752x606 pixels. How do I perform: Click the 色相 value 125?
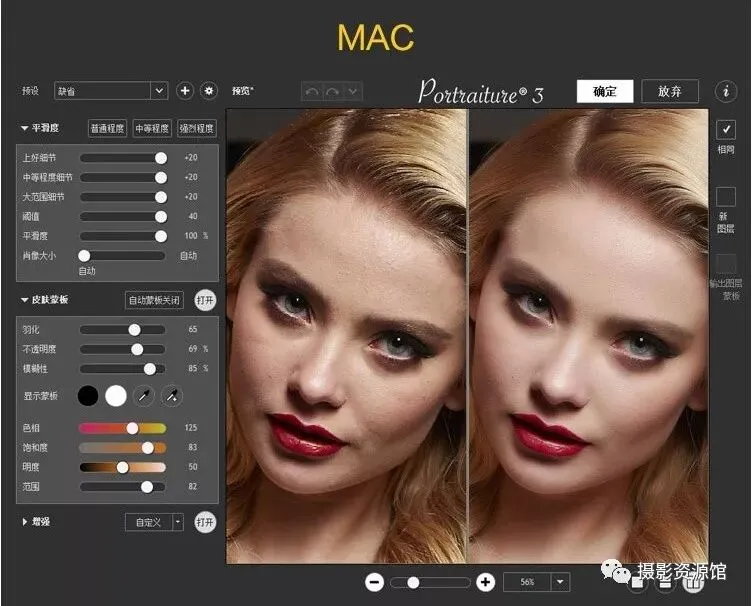coord(191,427)
